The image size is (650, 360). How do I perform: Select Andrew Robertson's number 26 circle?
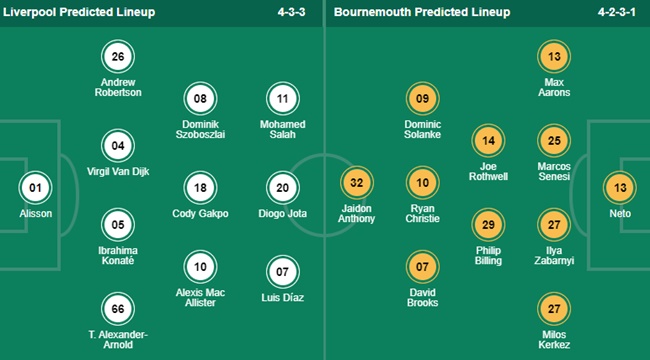click(118, 56)
